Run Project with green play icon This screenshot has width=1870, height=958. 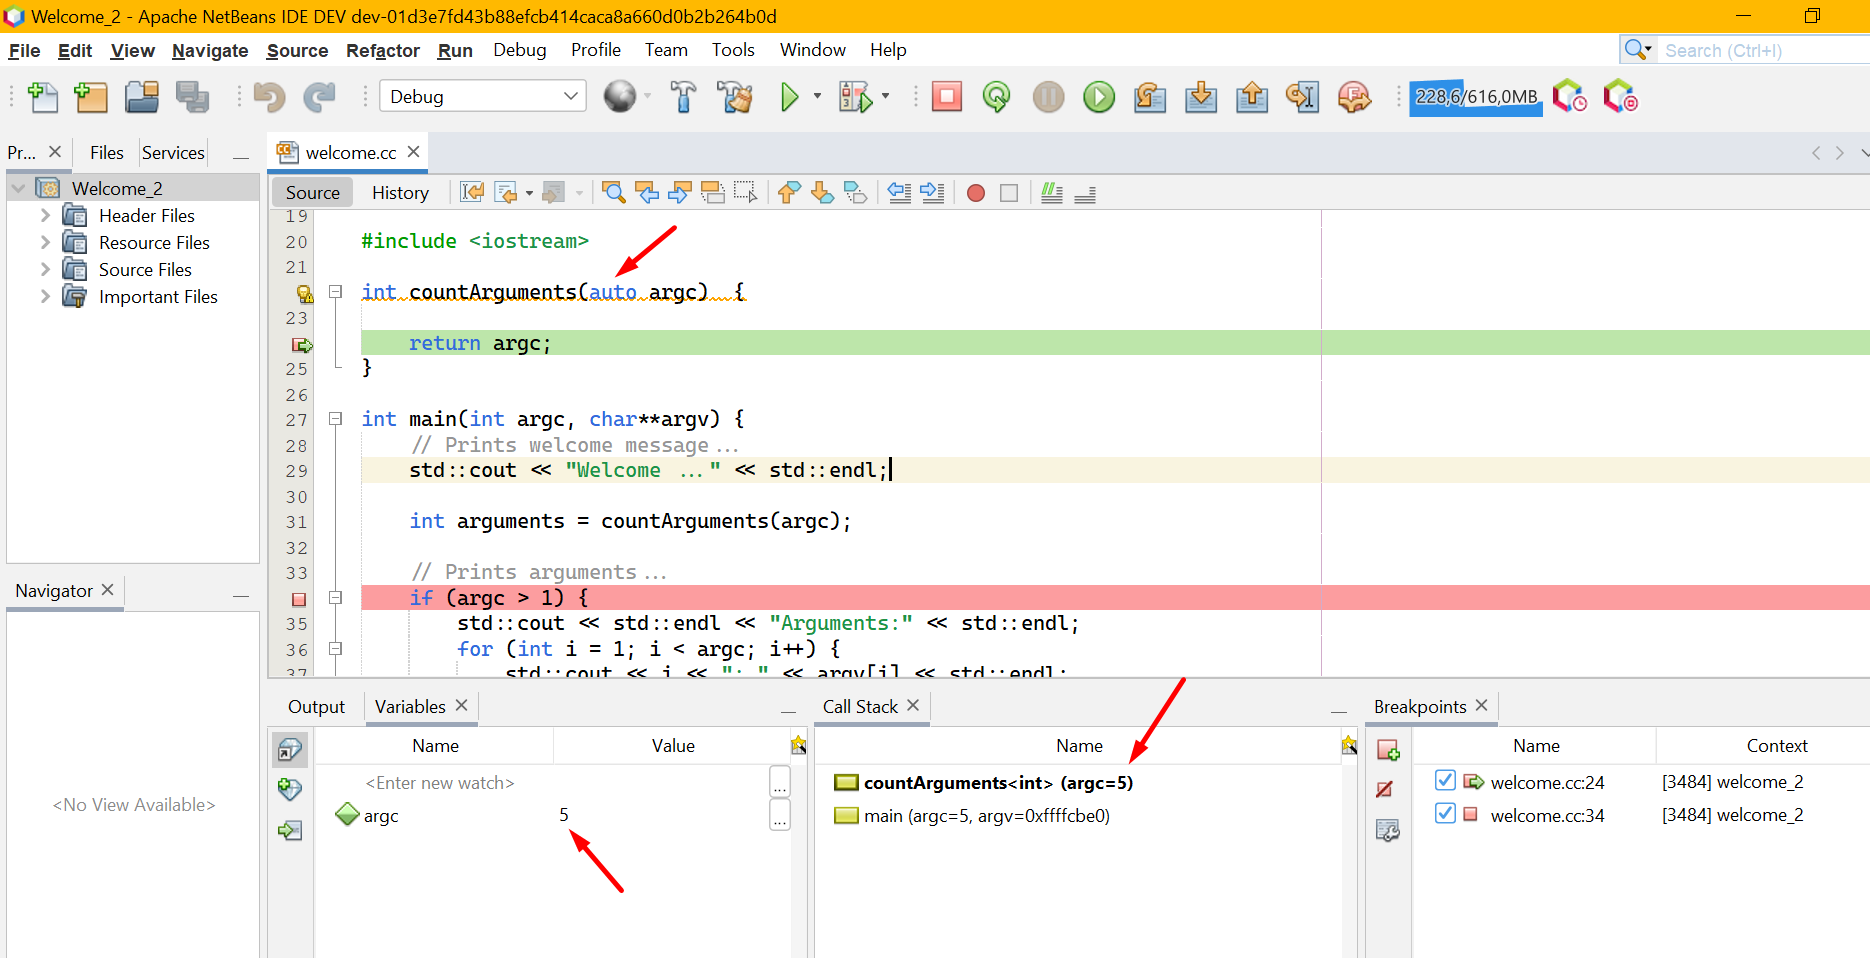click(789, 97)
